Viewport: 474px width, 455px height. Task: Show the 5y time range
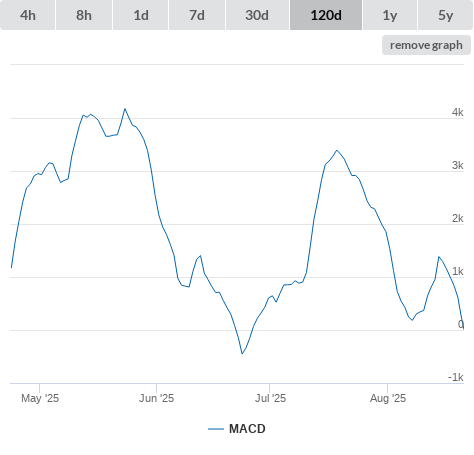tap(445, 15)
